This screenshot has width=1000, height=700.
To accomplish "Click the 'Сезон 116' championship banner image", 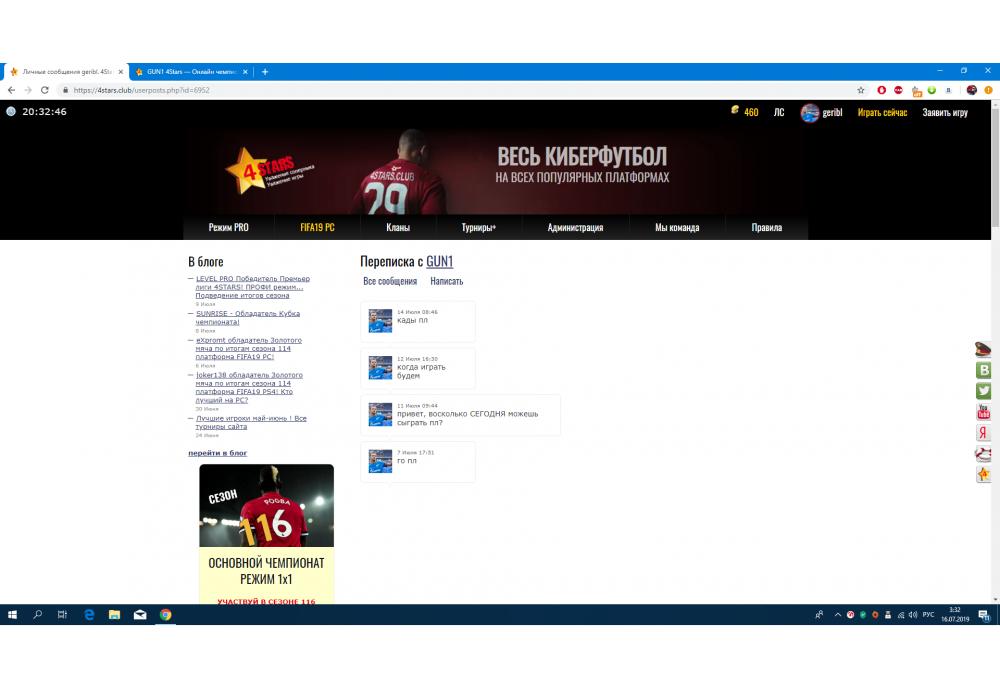I will coord(266,506).
